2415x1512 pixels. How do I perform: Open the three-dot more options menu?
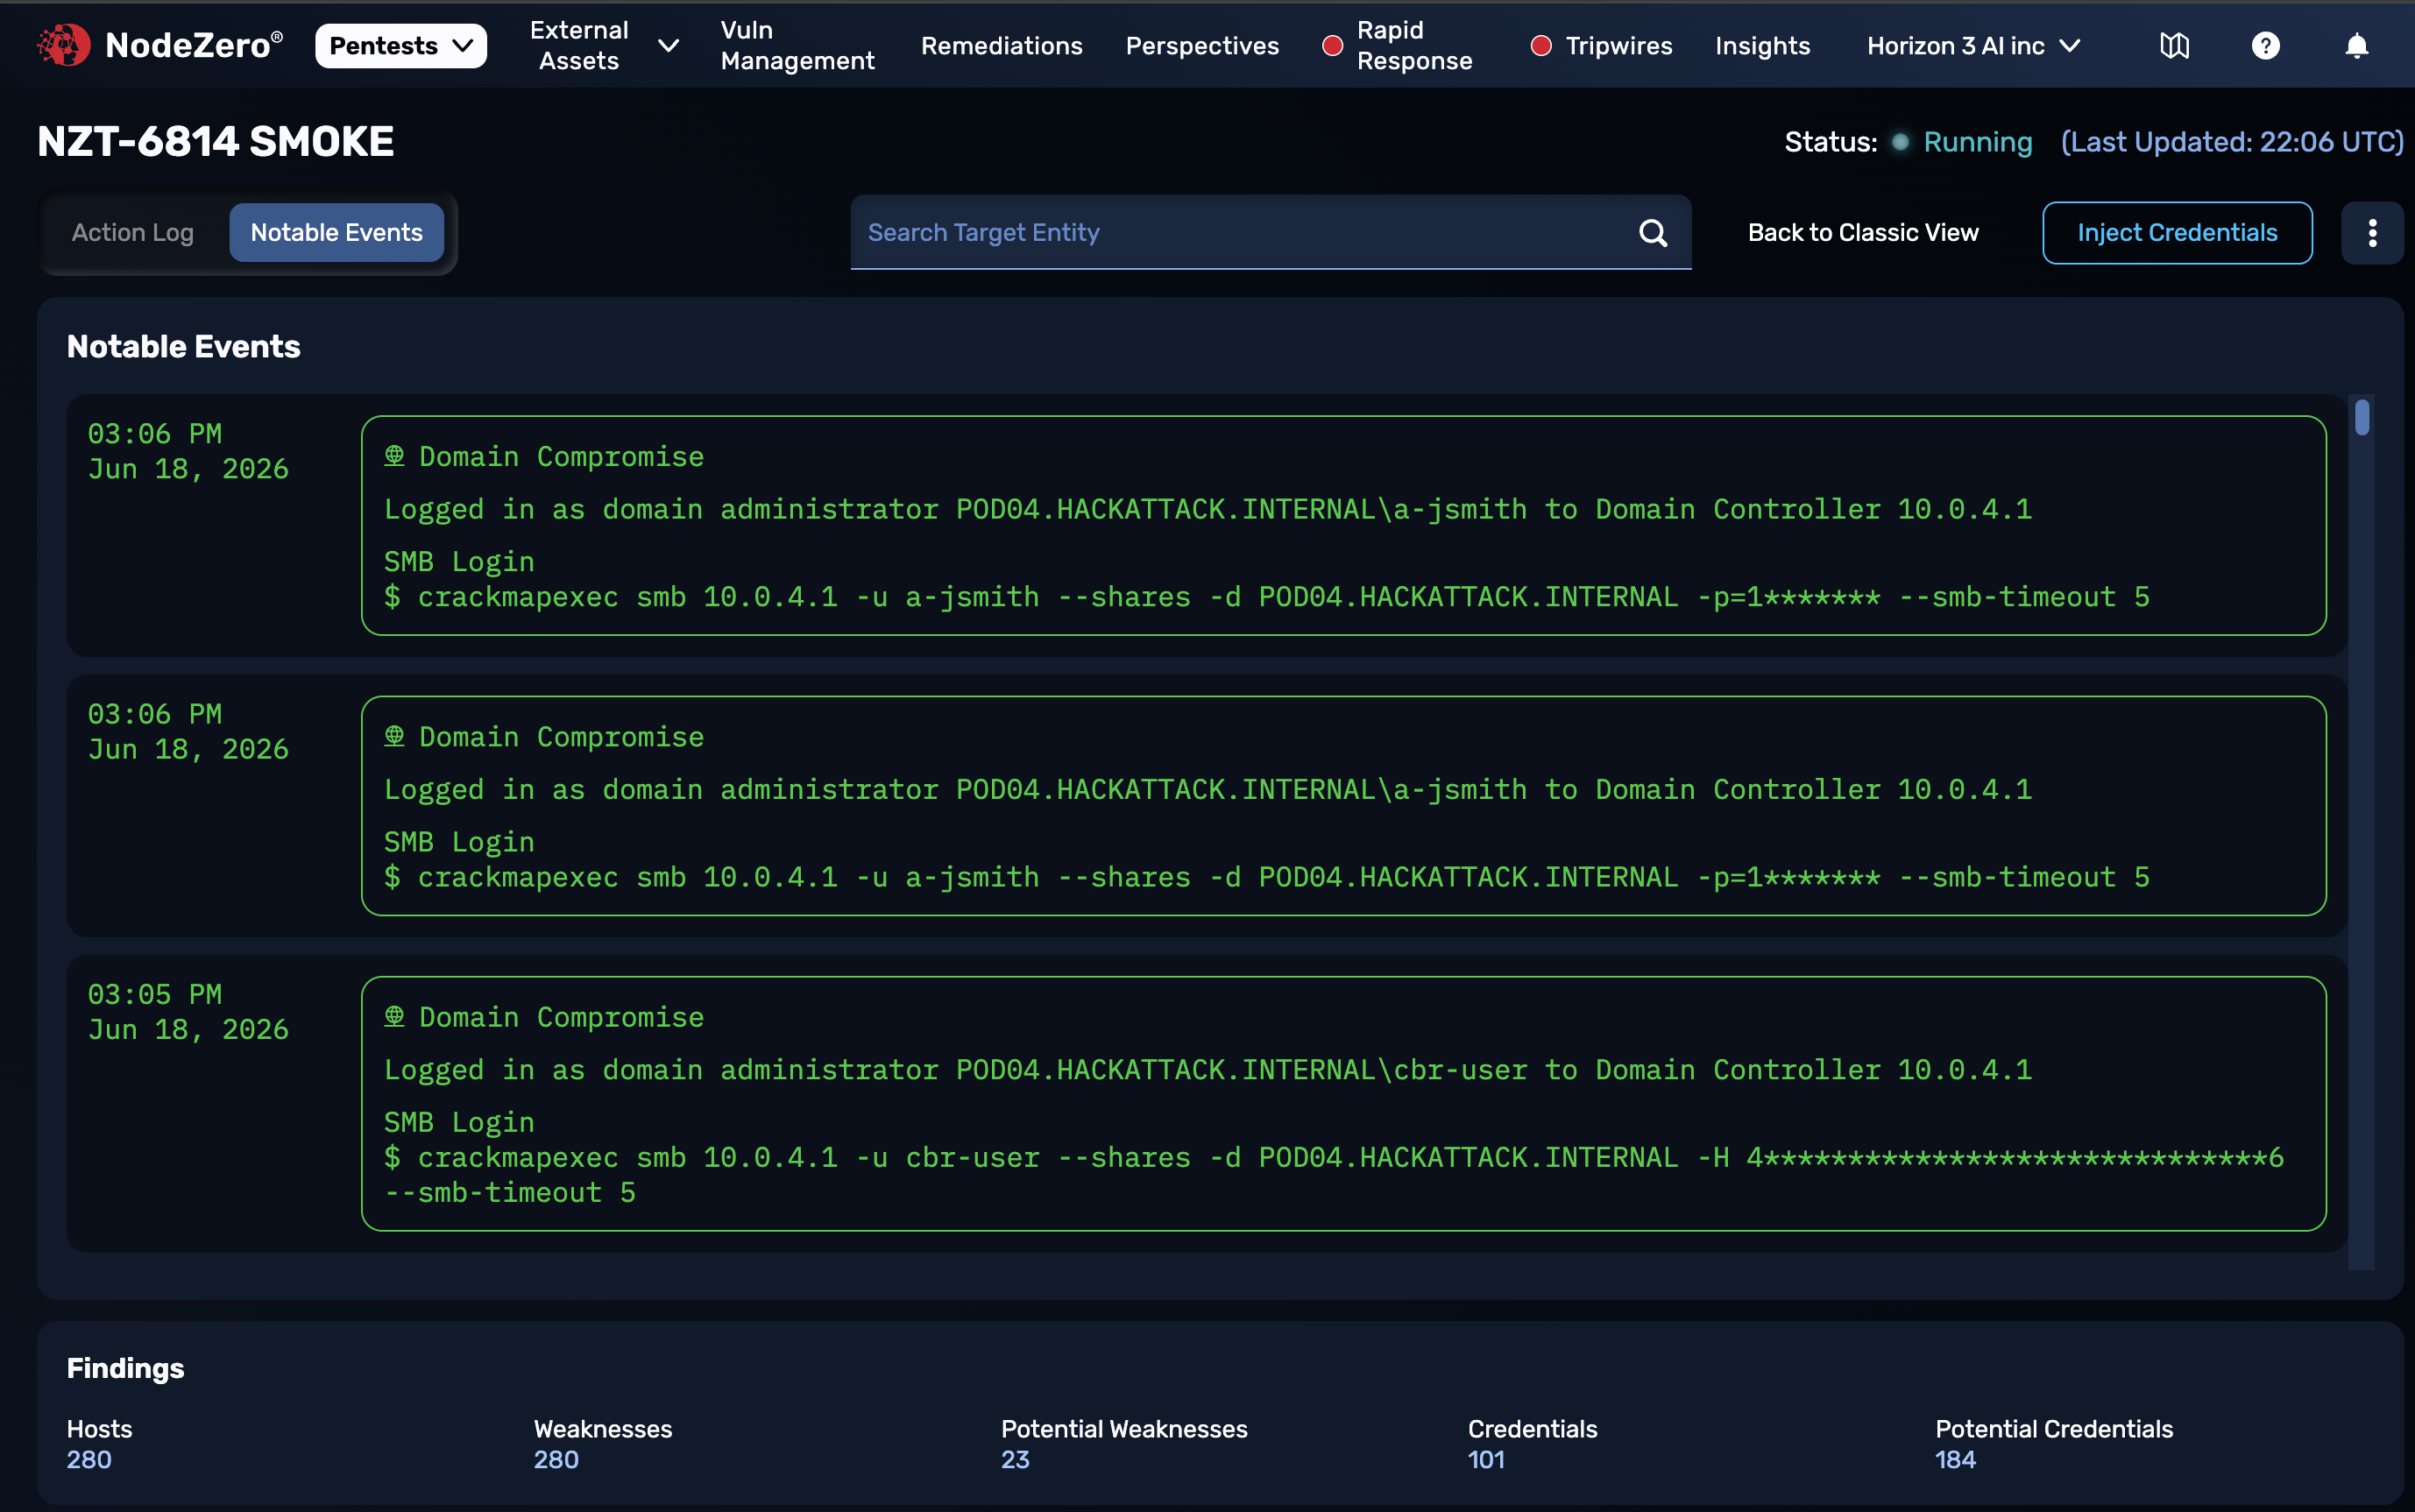tap(2372, 233)
